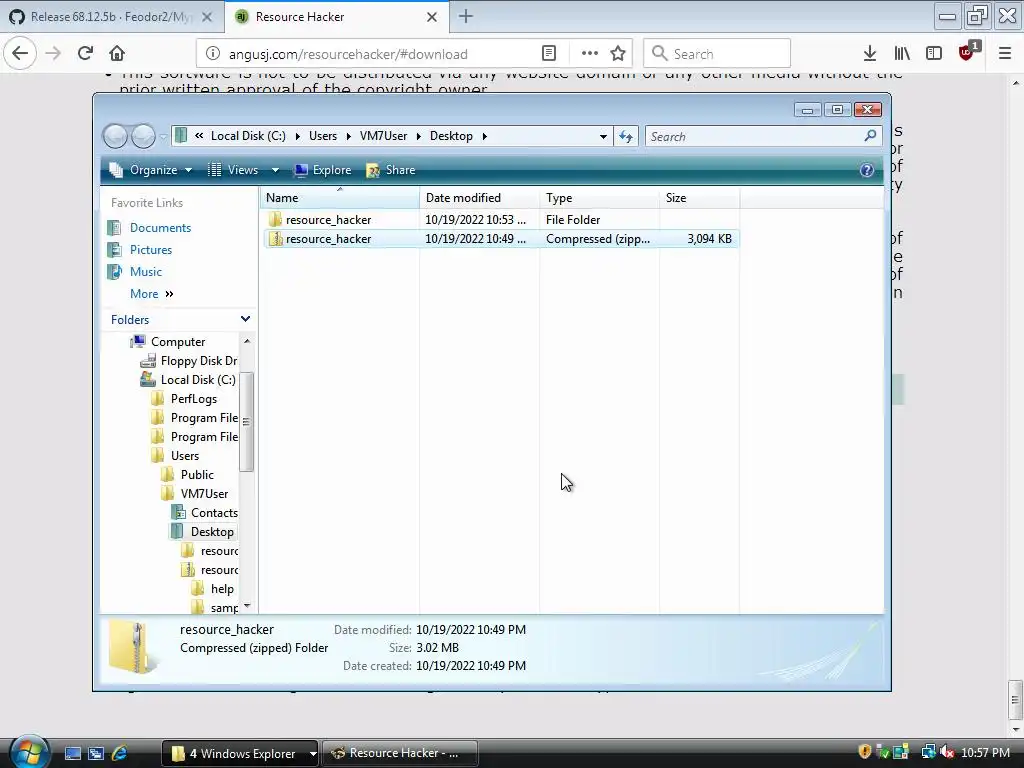Select Public folder in tree
Screen dimensions: 1024x768
tap(197, 475)
